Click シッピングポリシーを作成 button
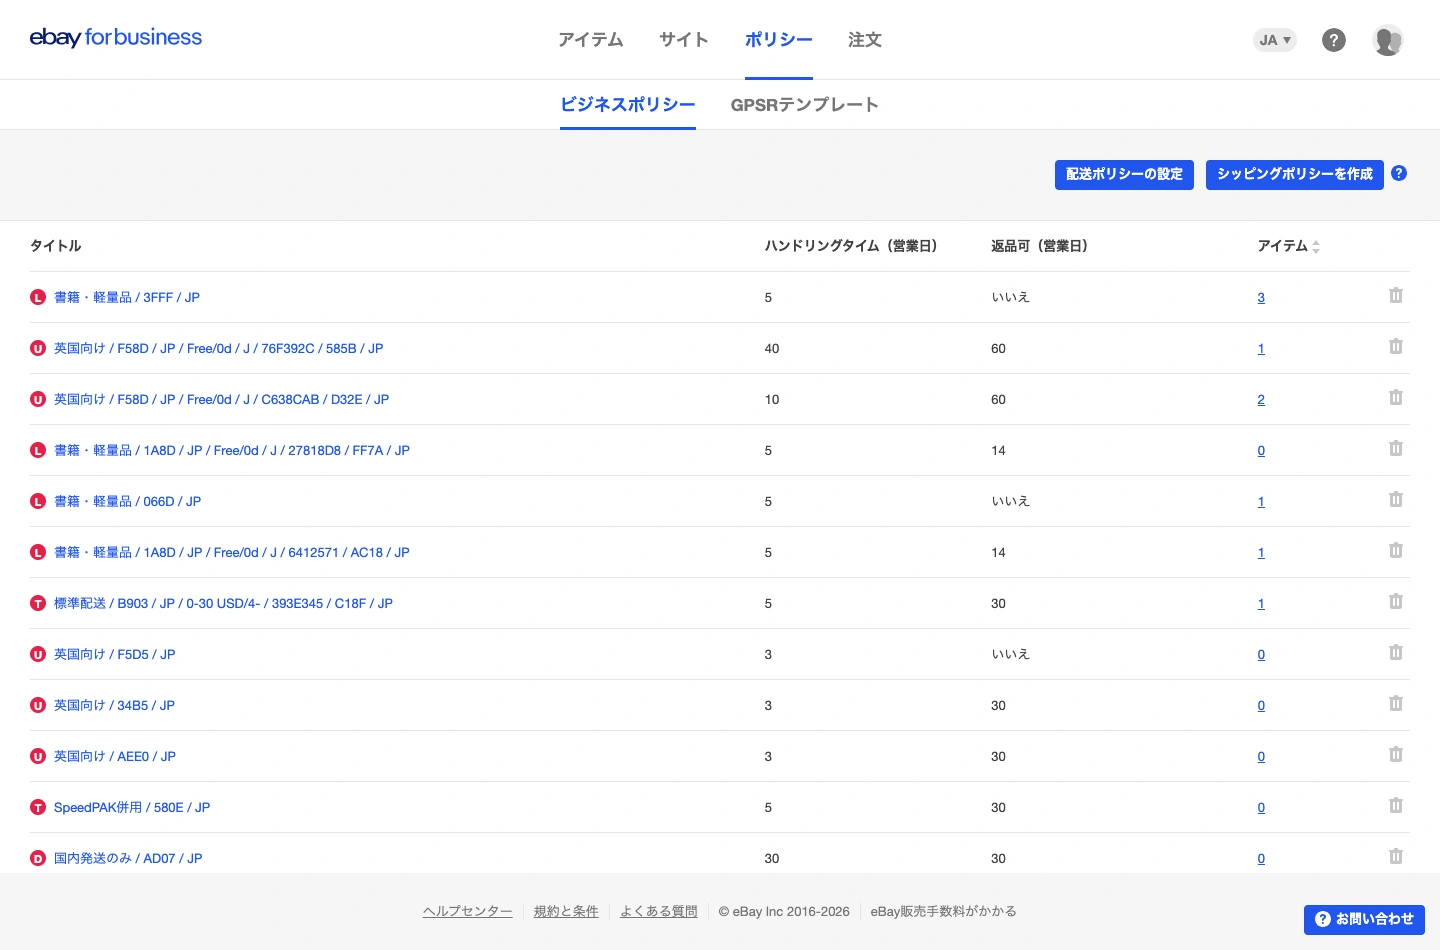This screenshot has width=1440, height=950. point(1295,174)
